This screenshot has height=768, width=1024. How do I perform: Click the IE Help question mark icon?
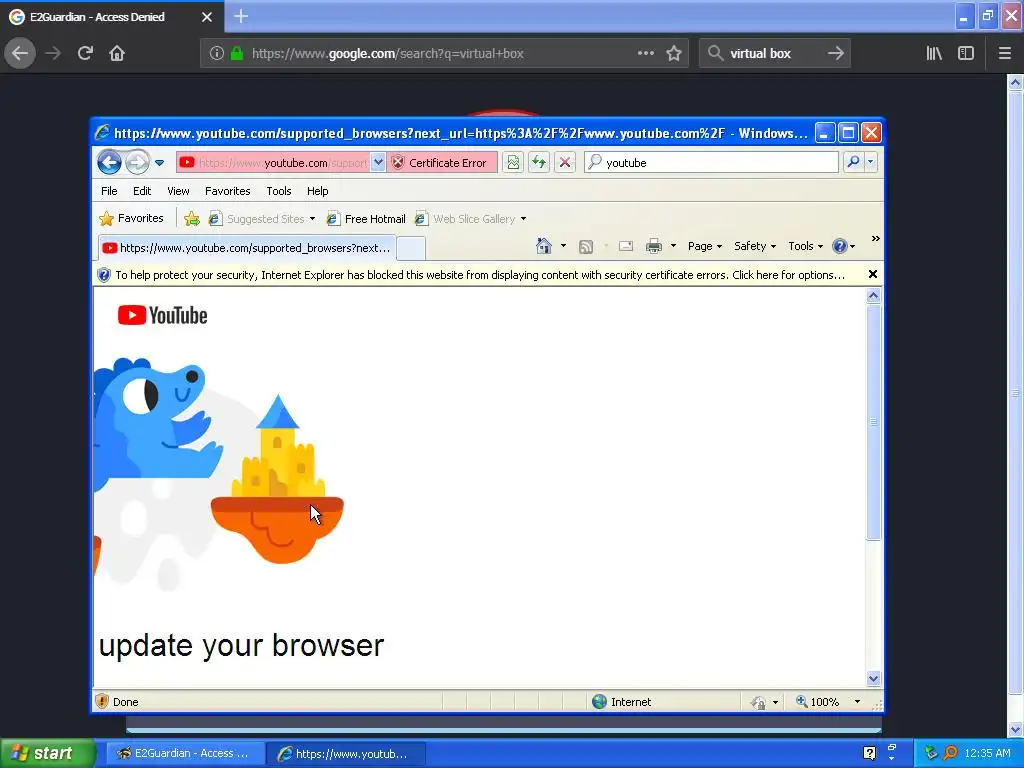840,246
